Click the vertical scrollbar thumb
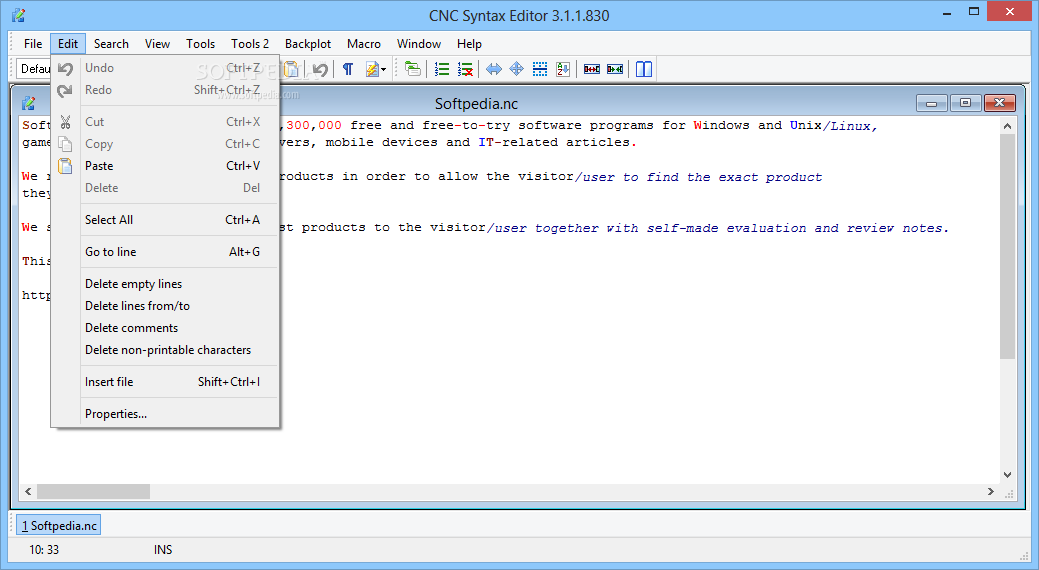The image size is (1039, 570). coord(1007,245)
